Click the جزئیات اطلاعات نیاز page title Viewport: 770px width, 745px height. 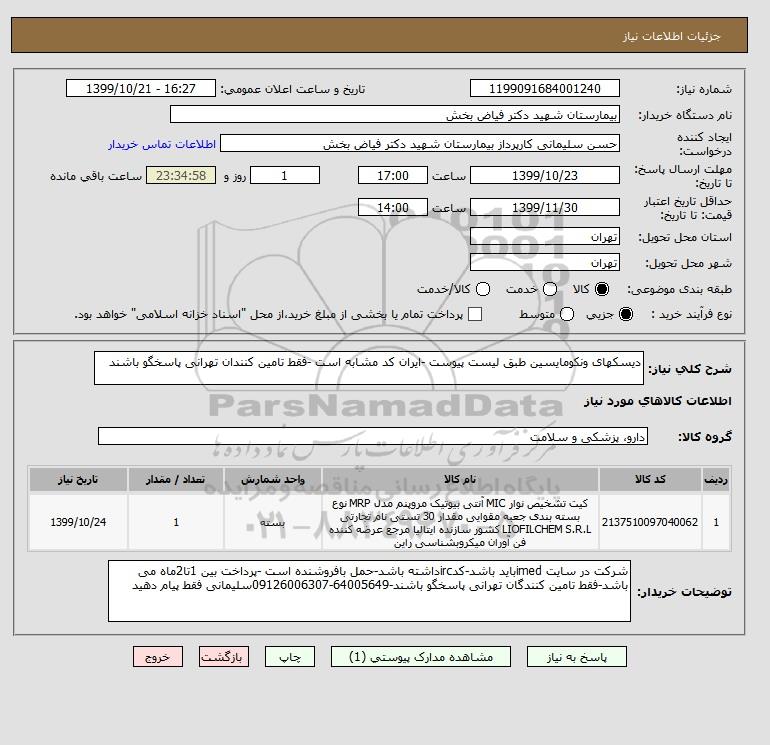pyautogui.click(x=671, y=36)
